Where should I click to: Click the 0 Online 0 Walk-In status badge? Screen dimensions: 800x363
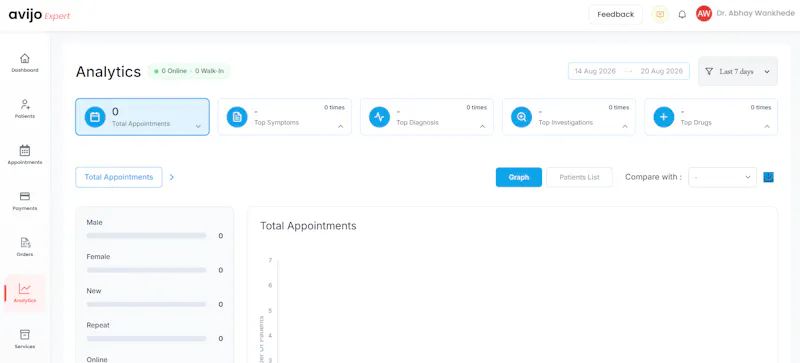pos(189,71)
